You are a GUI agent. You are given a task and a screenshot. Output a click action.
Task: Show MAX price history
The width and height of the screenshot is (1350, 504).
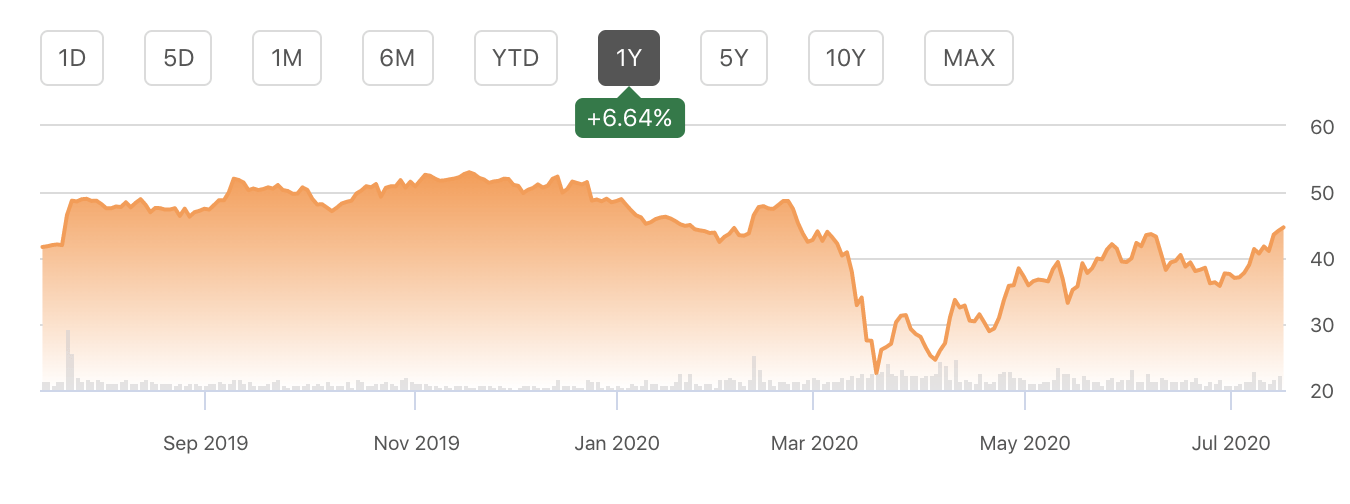[x=969, y=58]
